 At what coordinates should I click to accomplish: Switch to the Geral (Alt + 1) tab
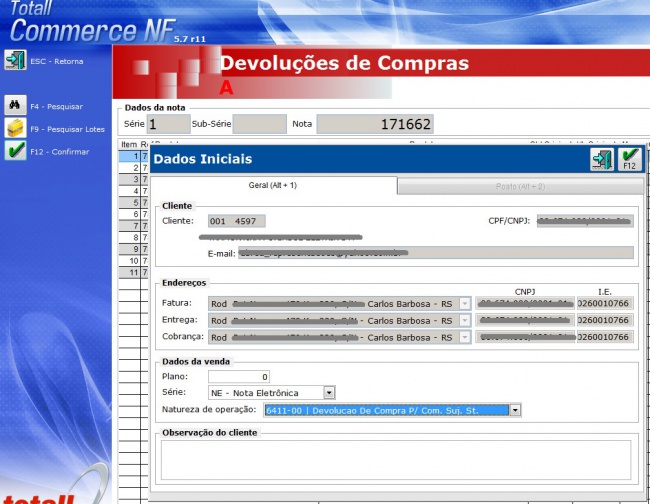272,186
